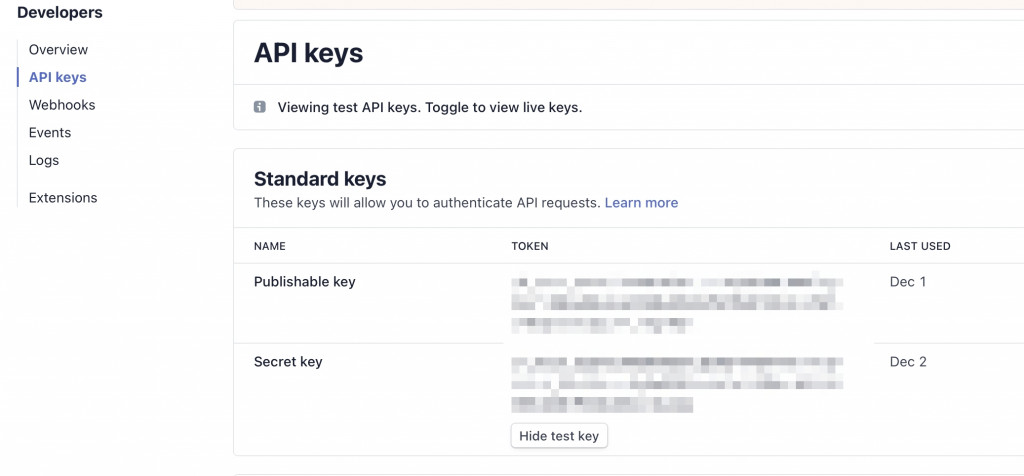Go to Webhooks page
The image size is (1024, 476).
(62, 105)
